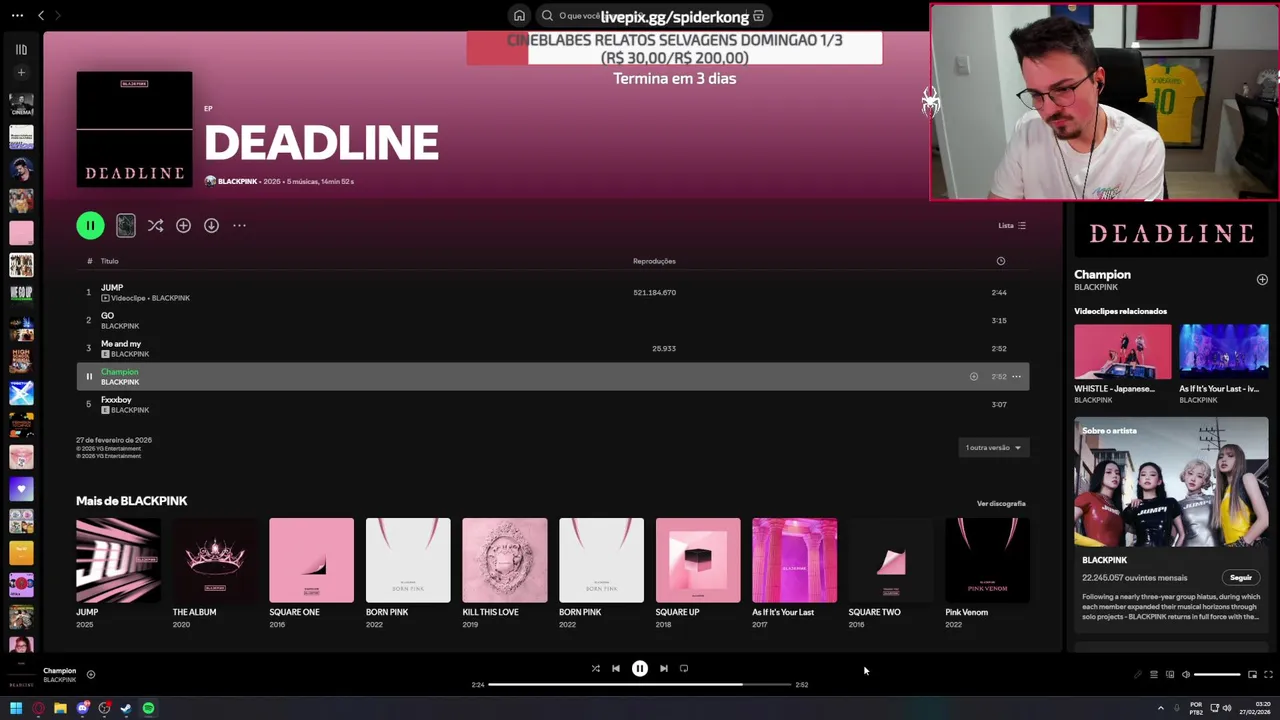Open more options for the DEADLINE album
This screenshot has width=1280, height=720.
[x=239, y=226]
